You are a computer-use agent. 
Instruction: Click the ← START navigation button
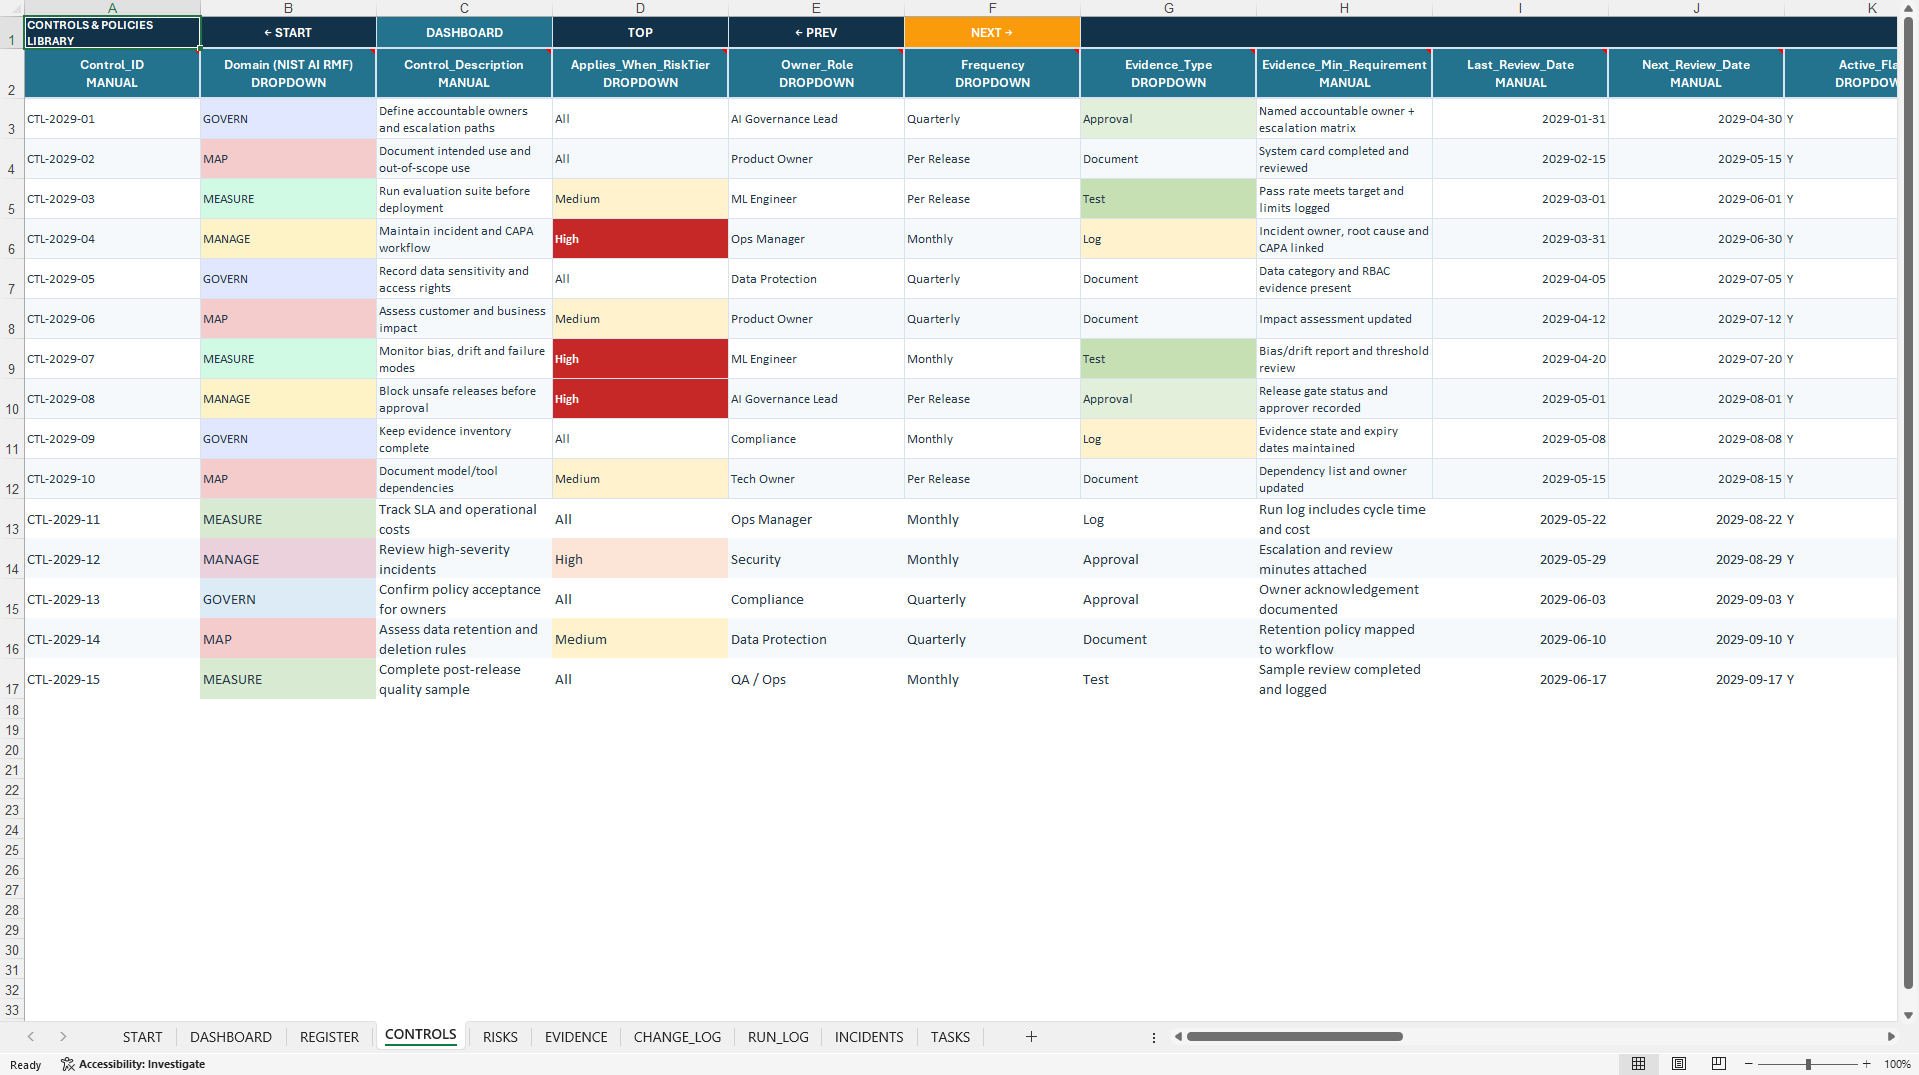point(288,32)
